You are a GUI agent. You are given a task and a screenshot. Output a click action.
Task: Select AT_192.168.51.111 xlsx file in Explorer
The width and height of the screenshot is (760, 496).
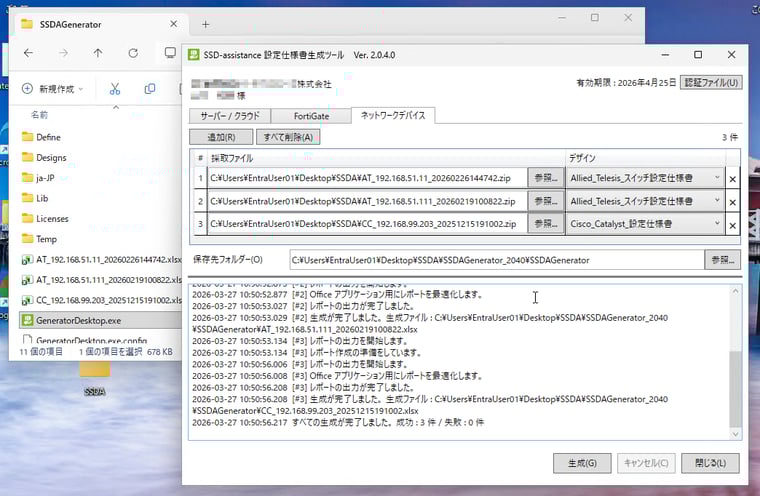[x=101, y=280]
